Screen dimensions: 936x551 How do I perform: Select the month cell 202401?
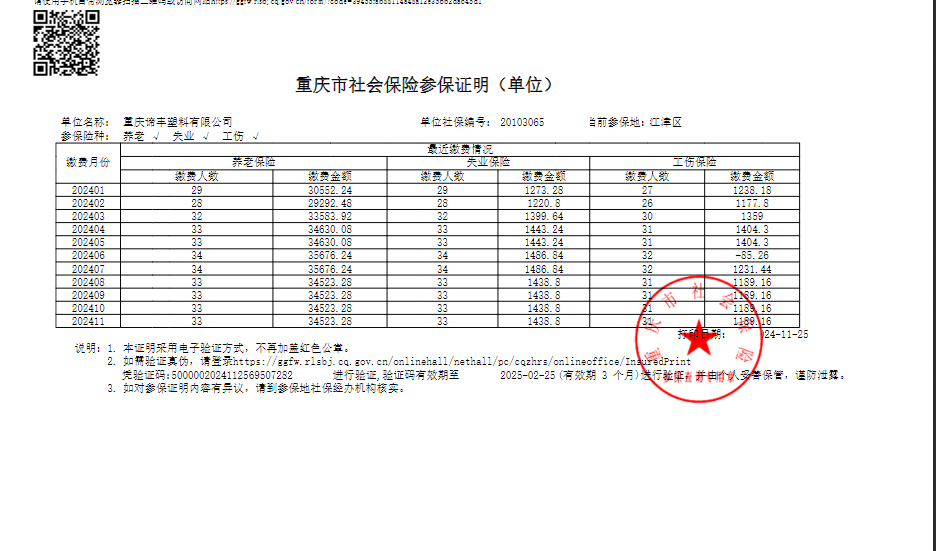point(88,190)
